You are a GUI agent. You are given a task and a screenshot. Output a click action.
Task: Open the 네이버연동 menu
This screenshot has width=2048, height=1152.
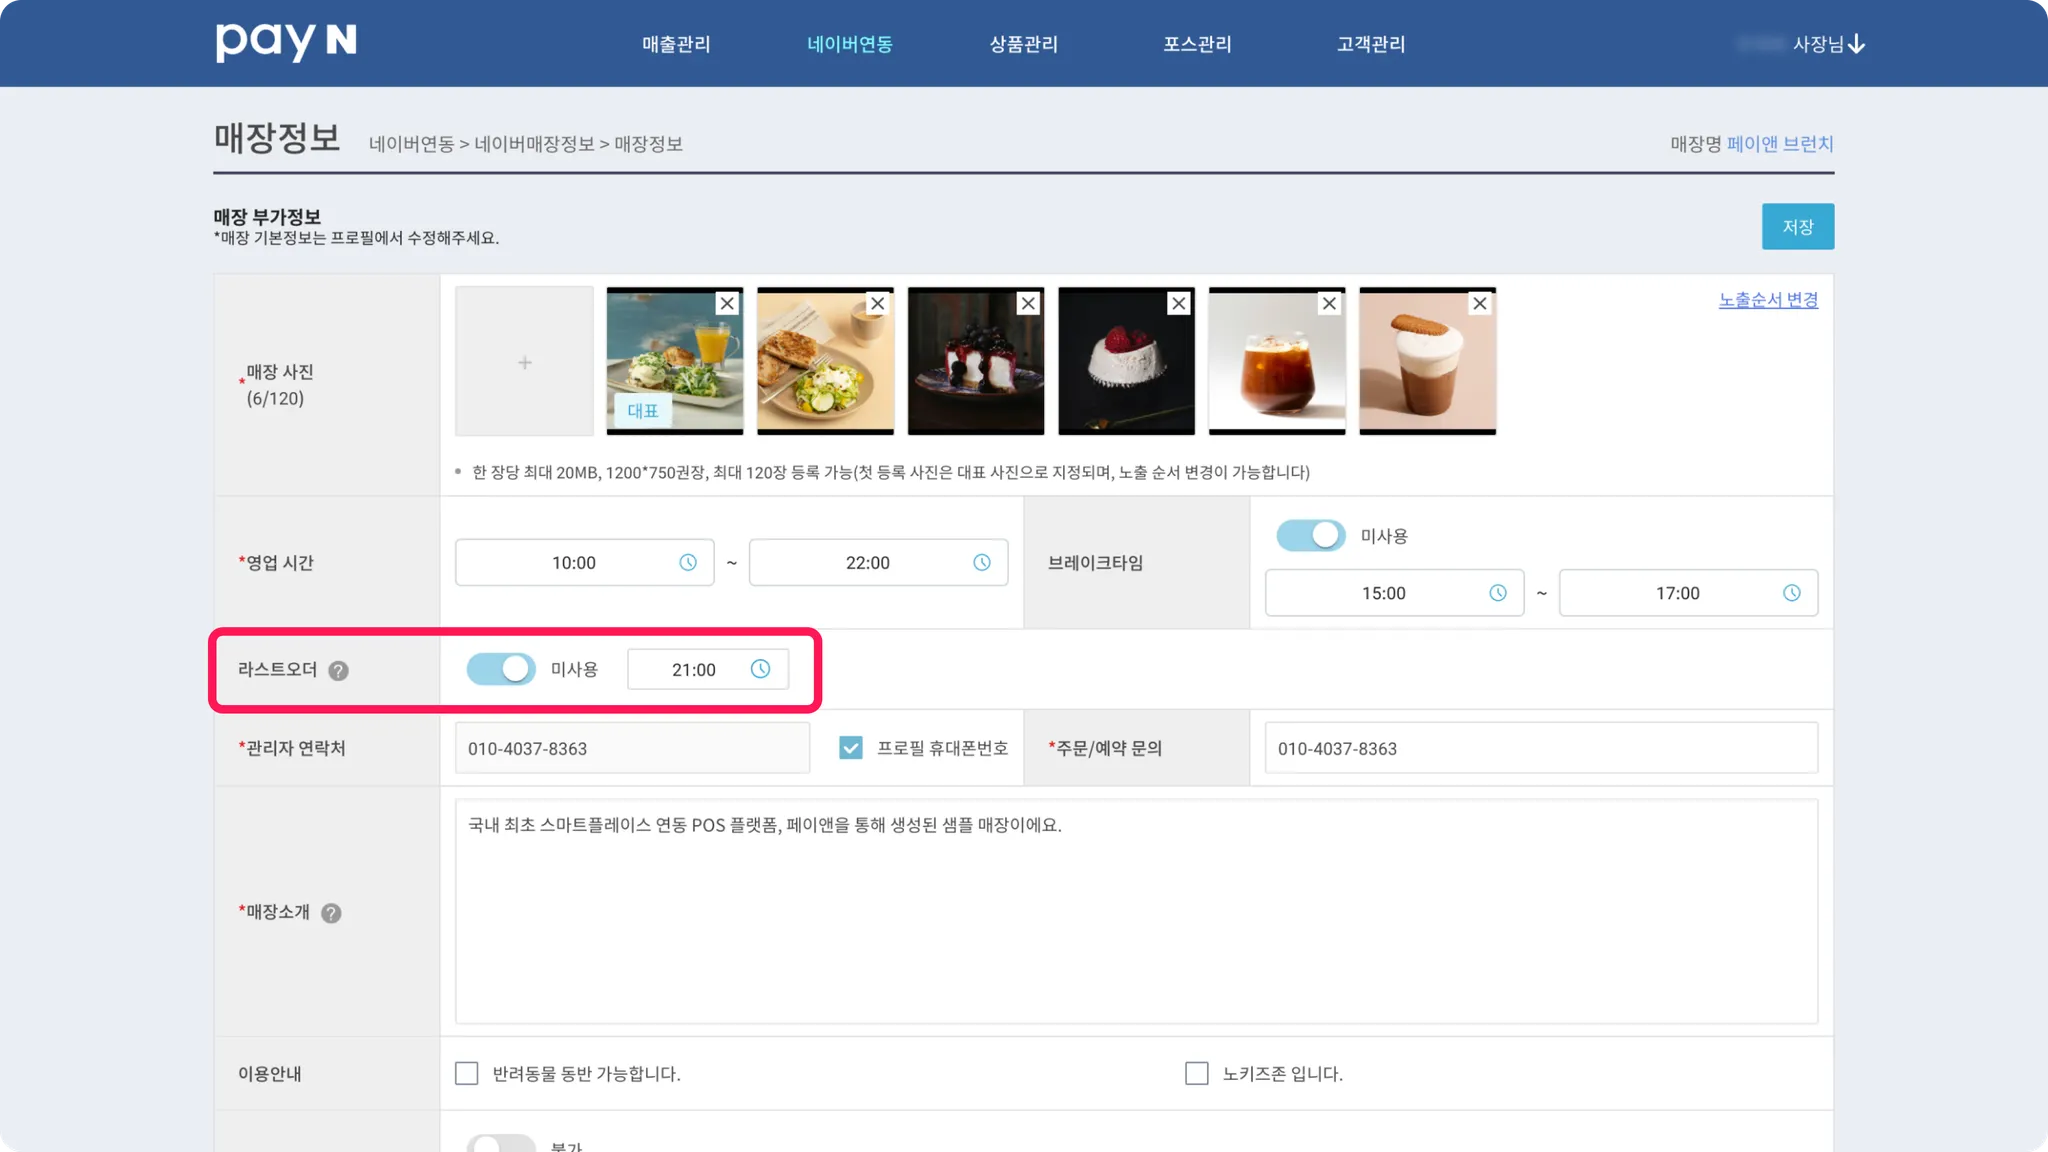click(x=849, y=44)
